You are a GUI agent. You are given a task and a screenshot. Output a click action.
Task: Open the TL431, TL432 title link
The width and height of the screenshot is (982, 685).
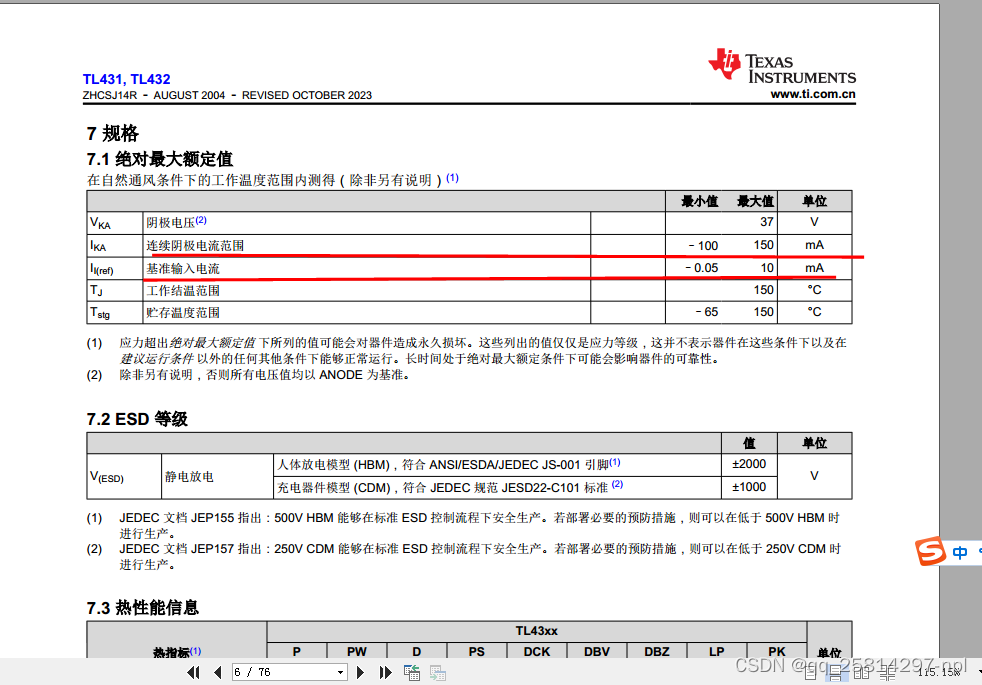[x=127, y=79]
